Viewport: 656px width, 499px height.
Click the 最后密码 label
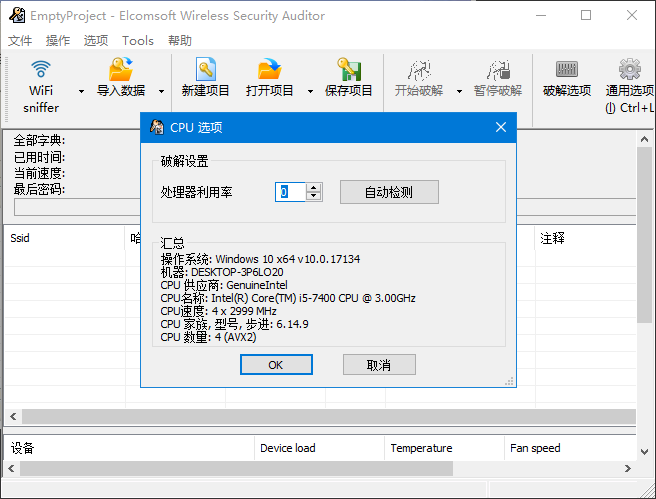39,189
